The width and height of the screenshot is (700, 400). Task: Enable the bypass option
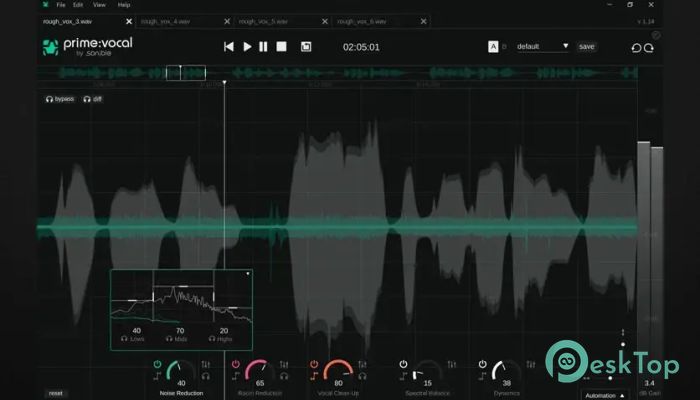[x=62, y=99]
